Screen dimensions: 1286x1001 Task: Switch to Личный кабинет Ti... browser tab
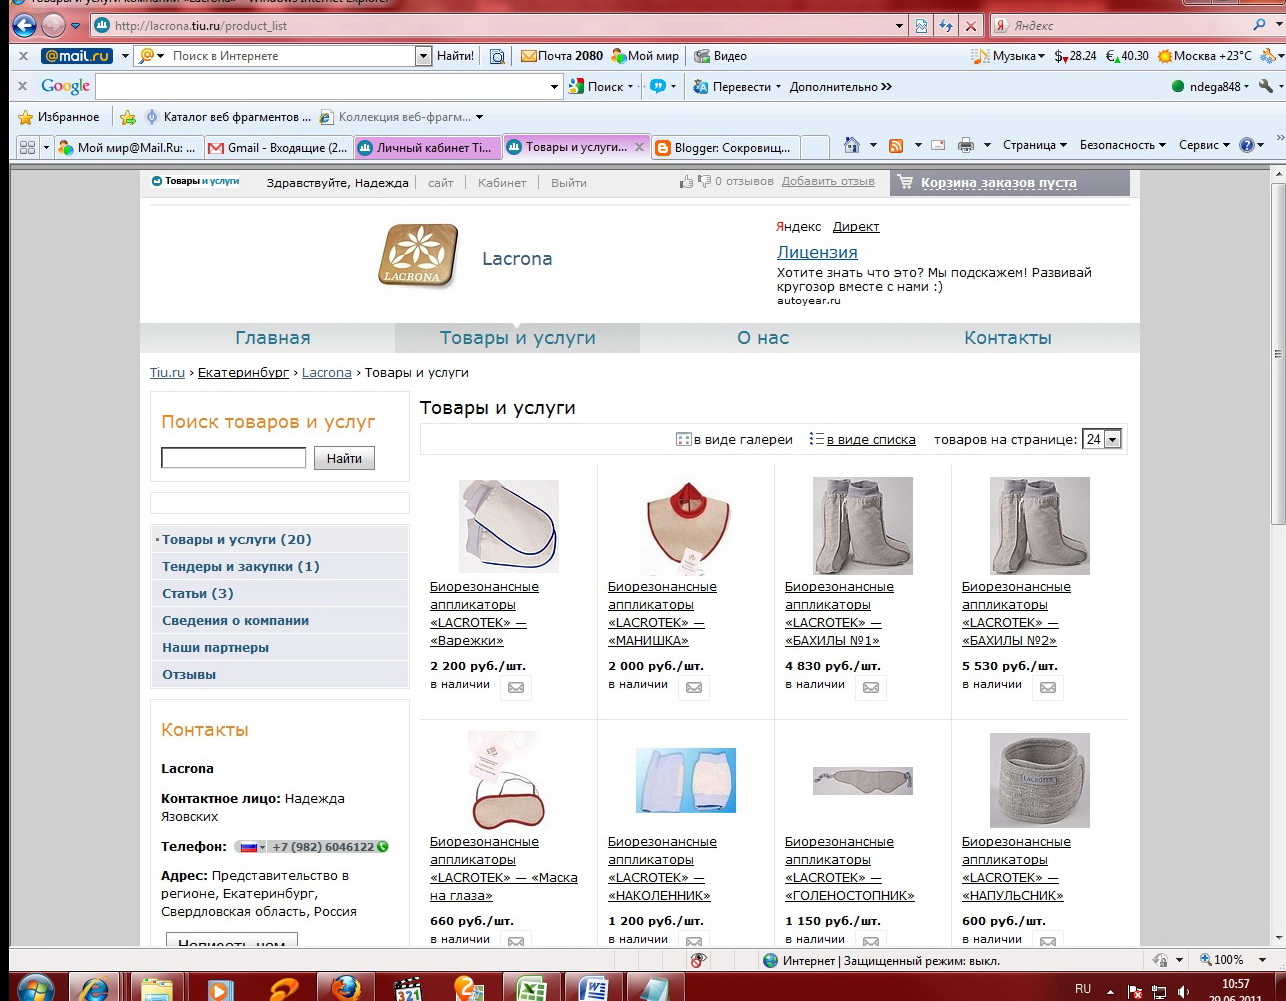tap(427, 147)
